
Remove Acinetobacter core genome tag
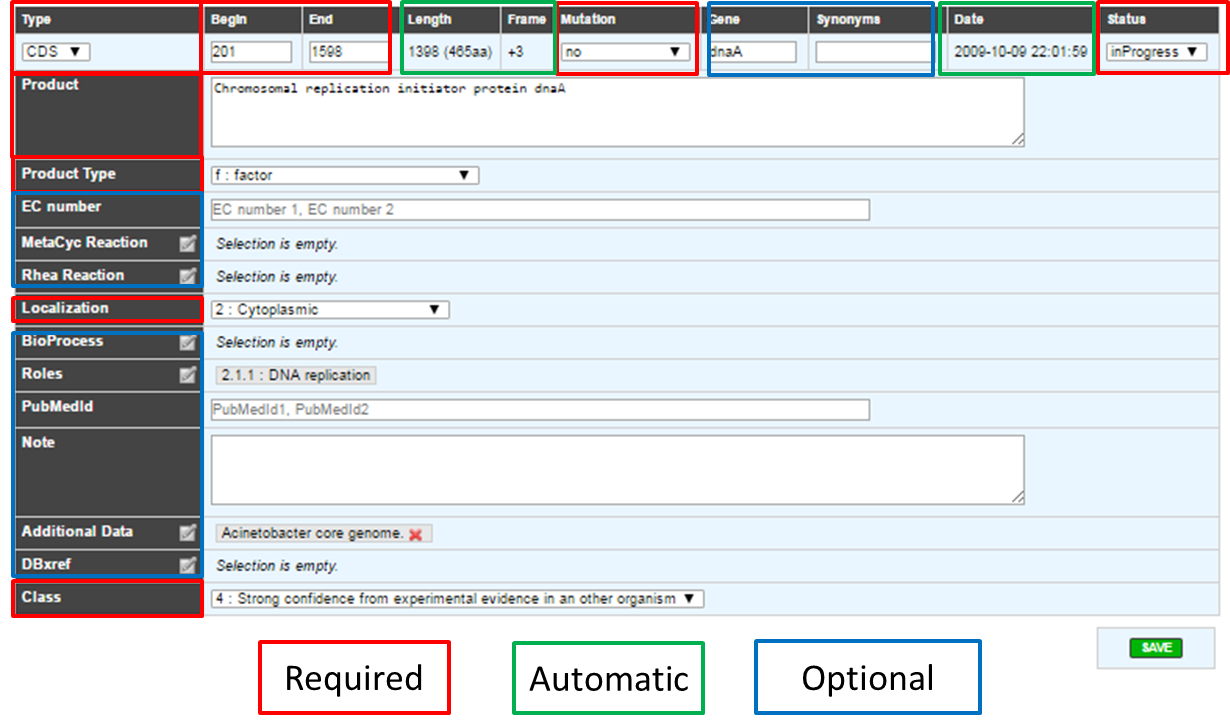[415, 535]
